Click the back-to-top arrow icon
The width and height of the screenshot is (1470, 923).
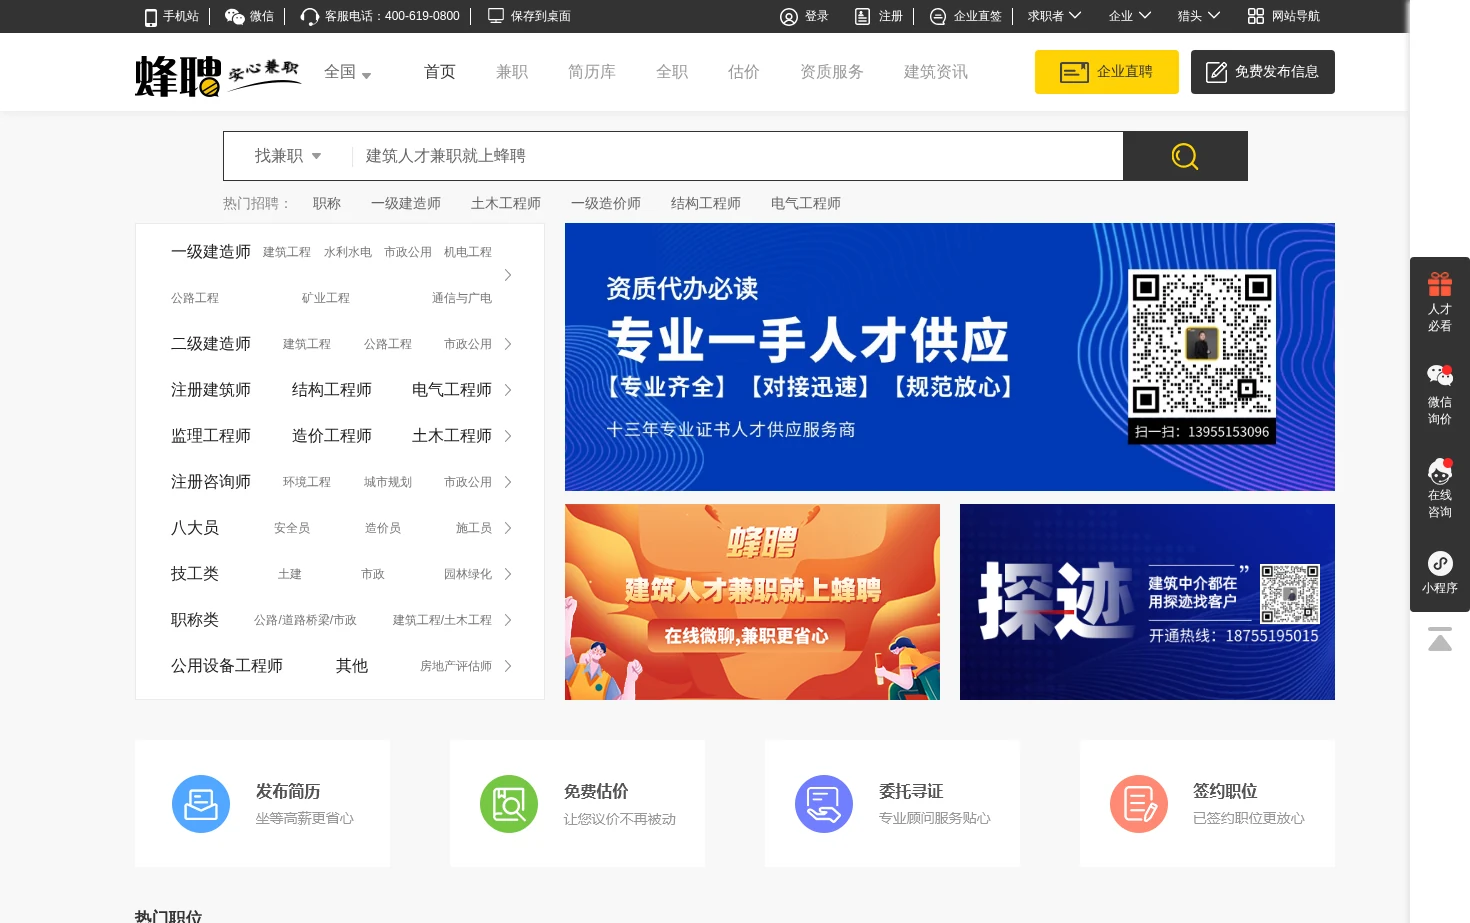(x=1440, y=639)
